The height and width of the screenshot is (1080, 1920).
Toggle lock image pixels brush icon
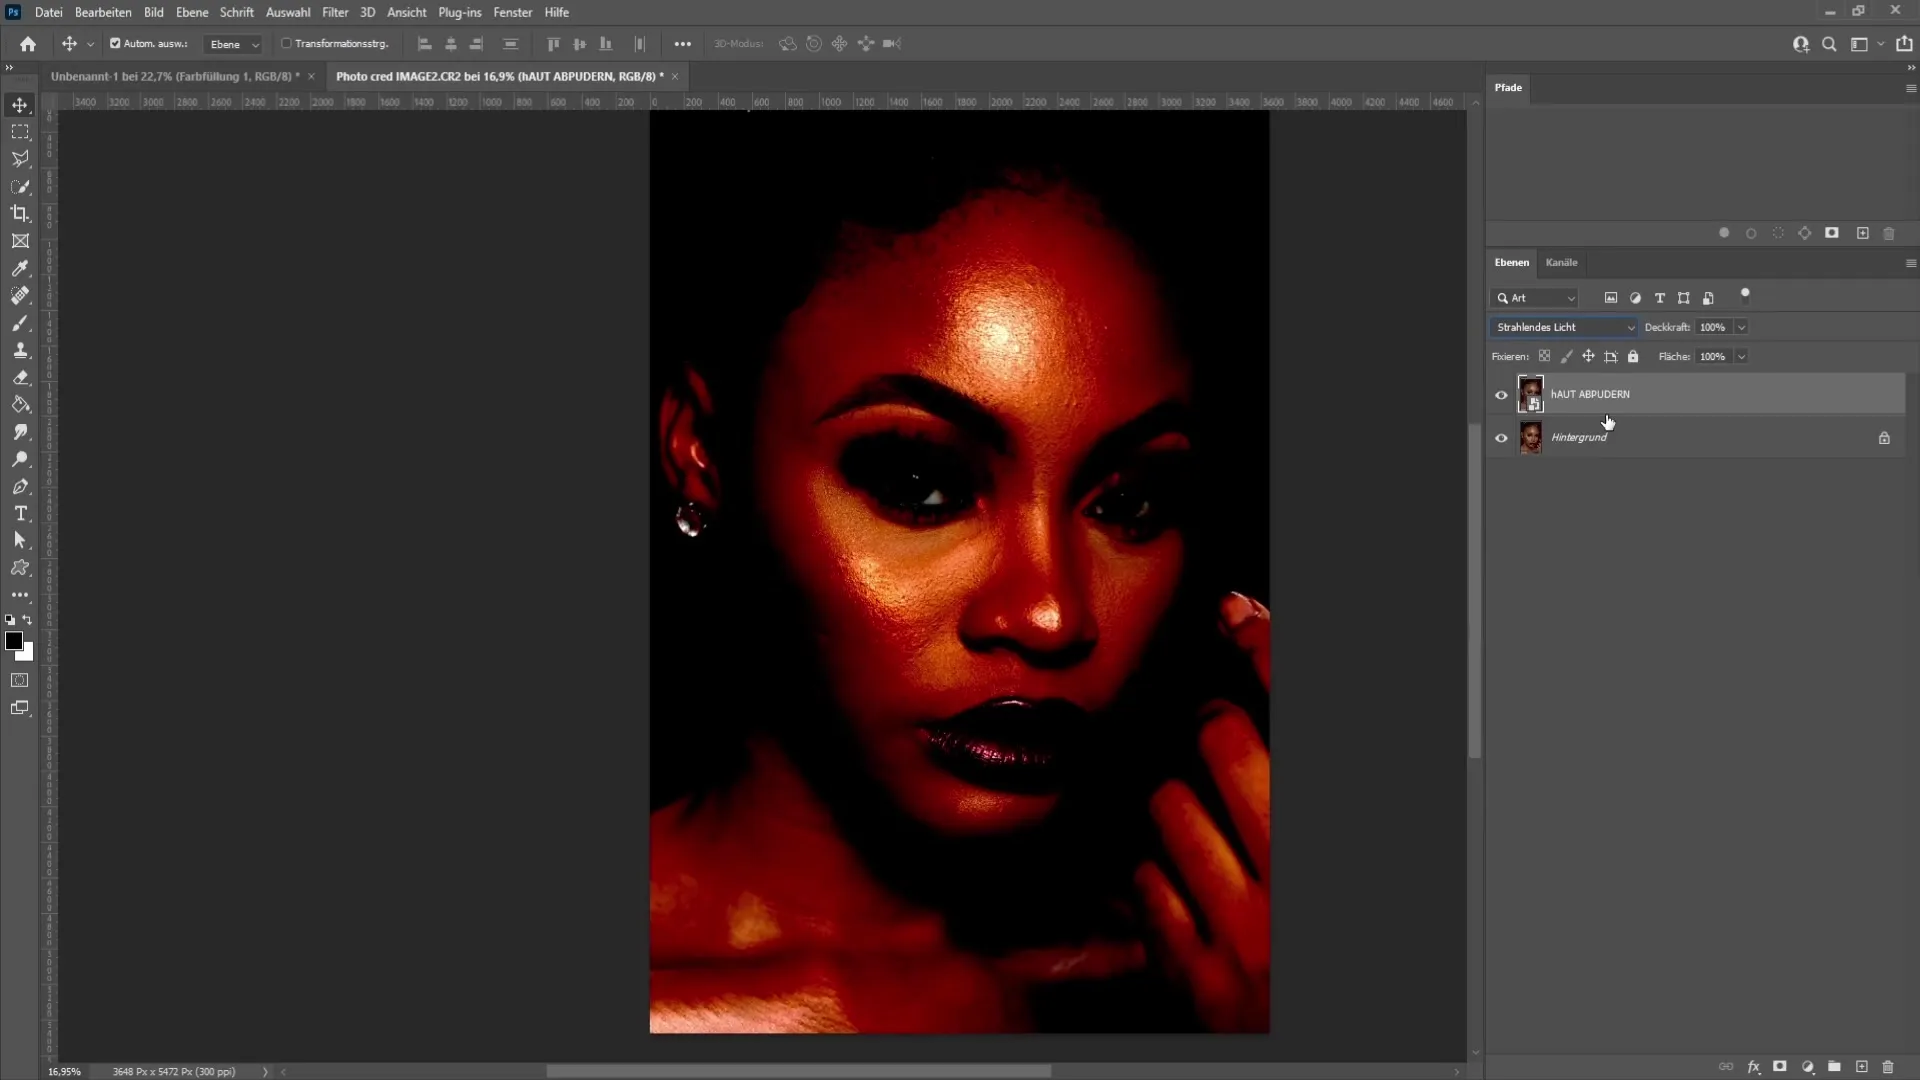pyautogui.click(x=1566, y=356)
